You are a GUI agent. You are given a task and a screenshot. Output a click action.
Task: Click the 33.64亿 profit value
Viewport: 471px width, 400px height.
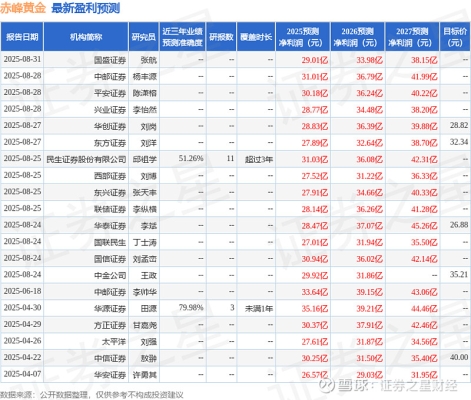(x=315, y=292)
